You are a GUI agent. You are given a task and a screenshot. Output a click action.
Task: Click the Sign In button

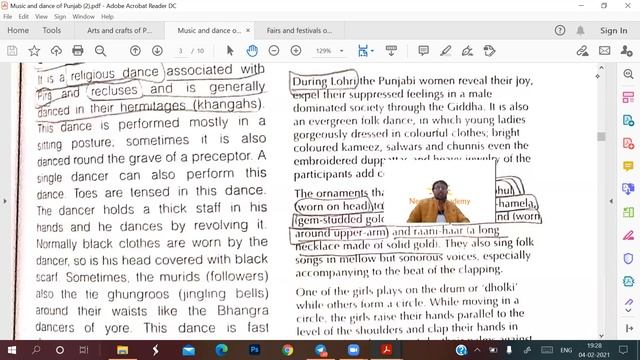click(613, 31)
